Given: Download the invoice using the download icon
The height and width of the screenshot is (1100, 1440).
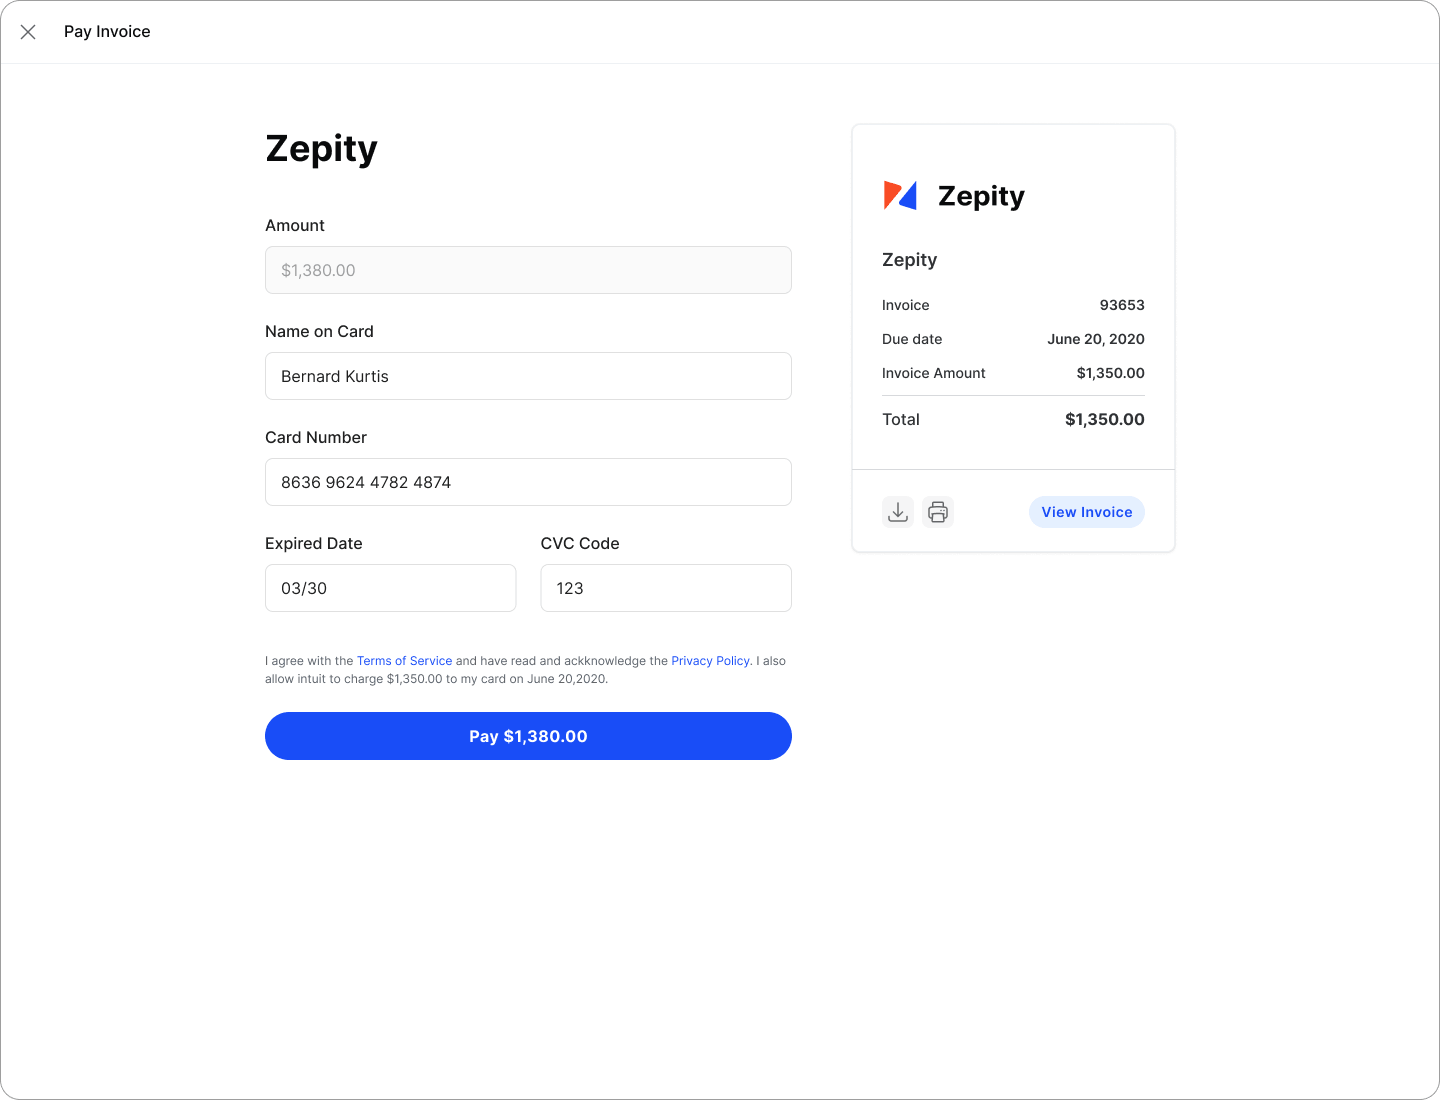Looking at the screenshot, I should 898,512.
